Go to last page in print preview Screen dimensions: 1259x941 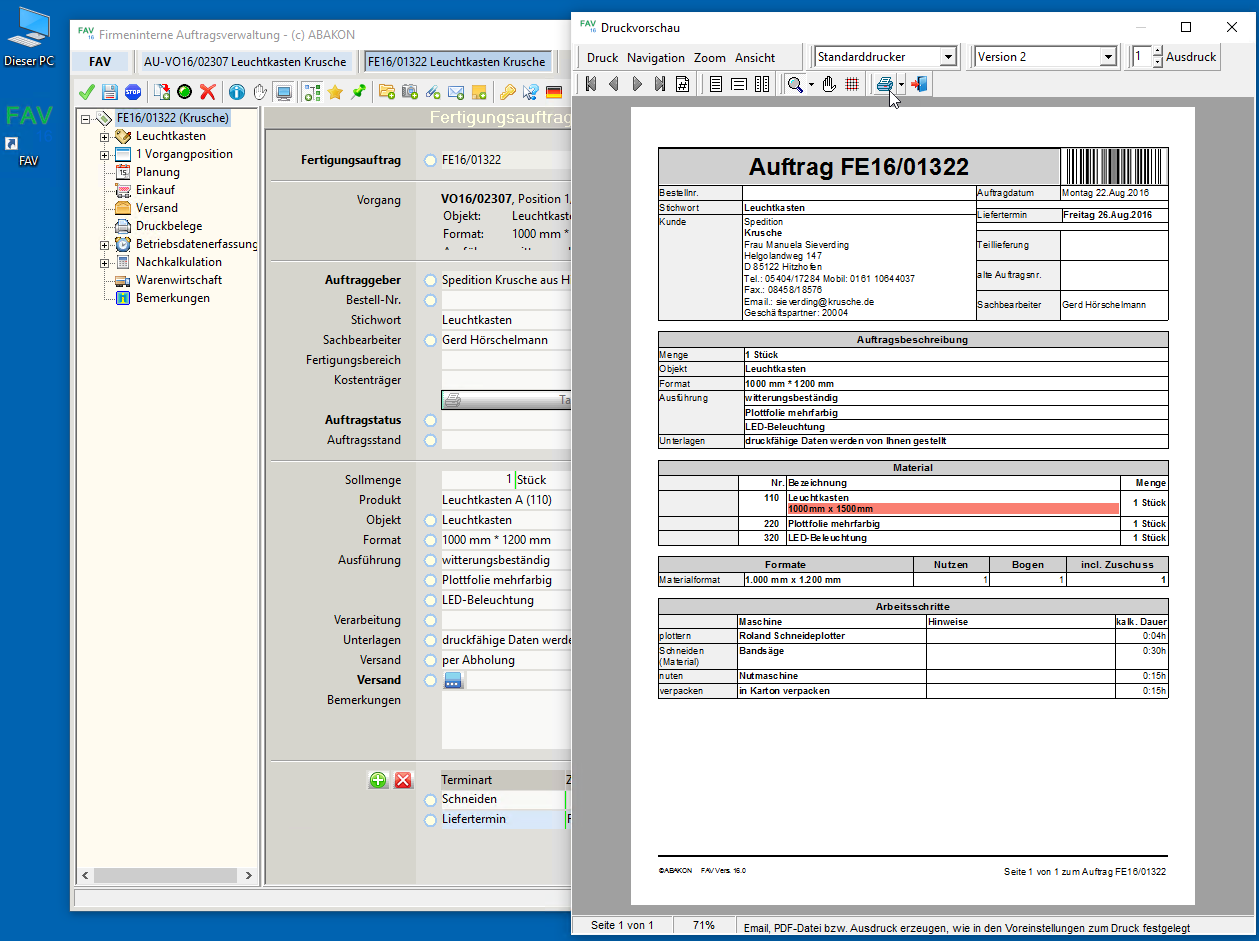click(x=660, y=84)
